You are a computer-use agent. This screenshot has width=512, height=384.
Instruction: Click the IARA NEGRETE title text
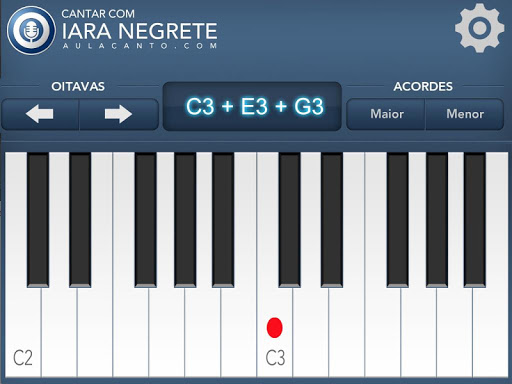139,31
